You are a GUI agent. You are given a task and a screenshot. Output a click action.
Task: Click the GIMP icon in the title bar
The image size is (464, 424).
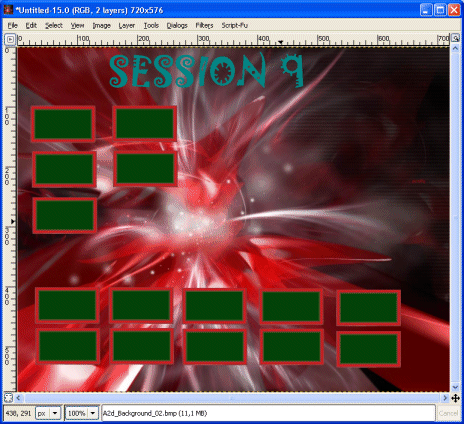tap(8, 10)
